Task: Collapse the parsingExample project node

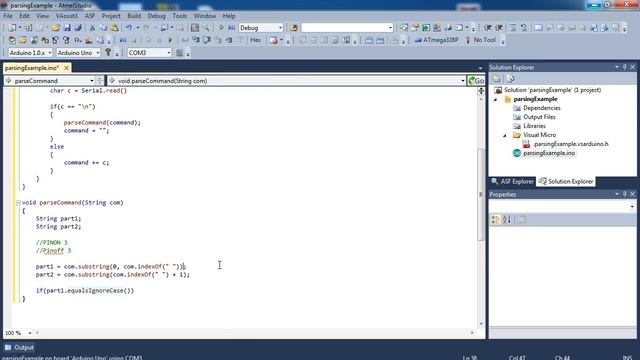Action: coord(496,99)
